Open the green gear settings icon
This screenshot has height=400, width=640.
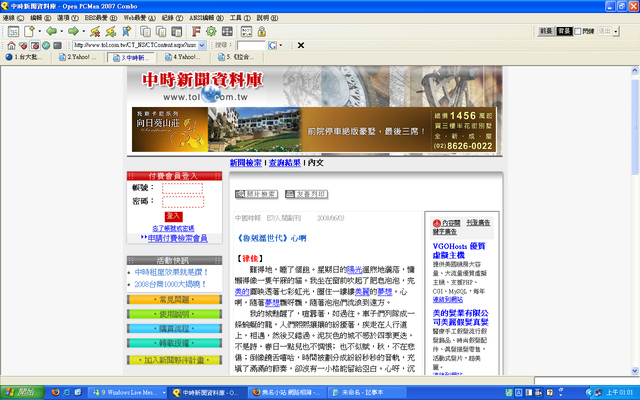[x=211, y=31]
